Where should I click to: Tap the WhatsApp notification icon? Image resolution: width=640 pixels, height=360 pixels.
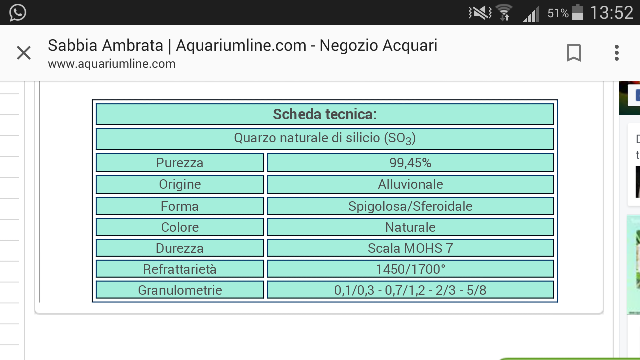click(x=18, y=12)
